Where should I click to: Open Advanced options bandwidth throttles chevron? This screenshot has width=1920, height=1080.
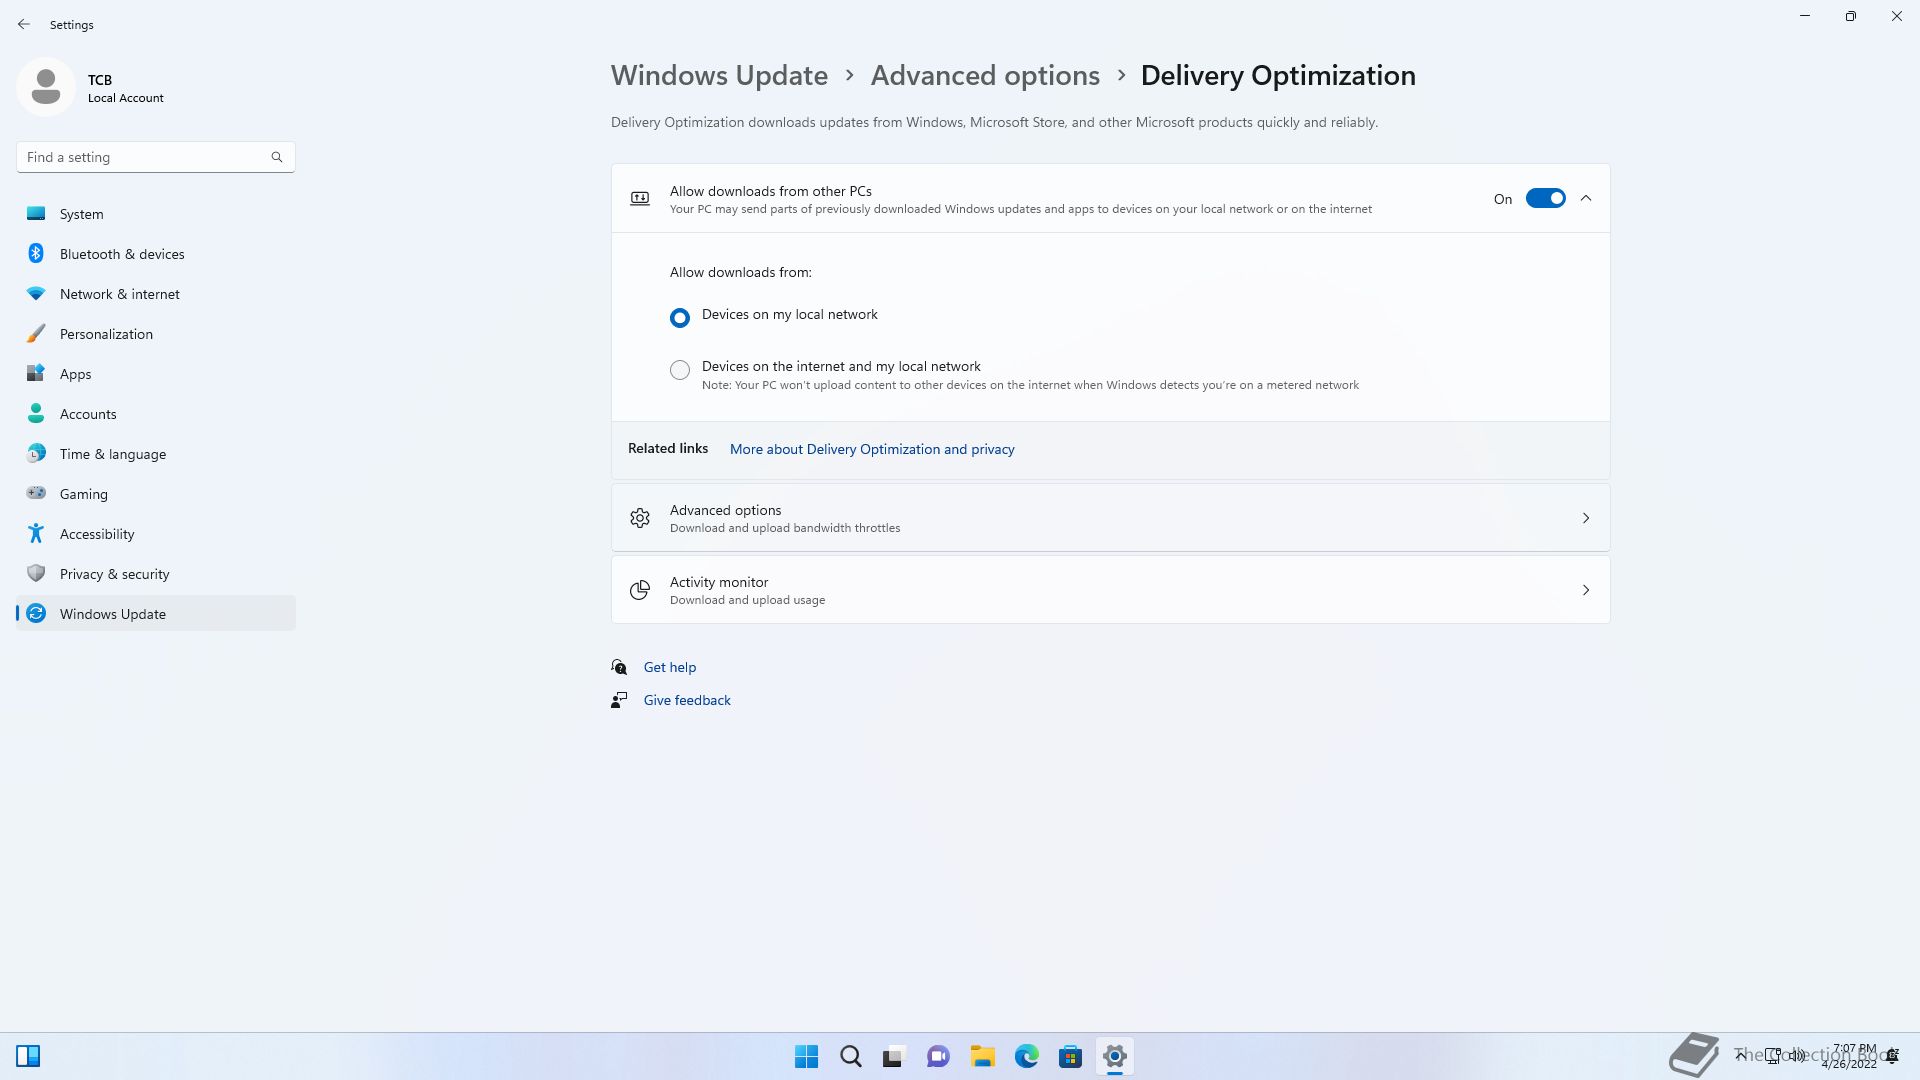[x=1586, y=518]
